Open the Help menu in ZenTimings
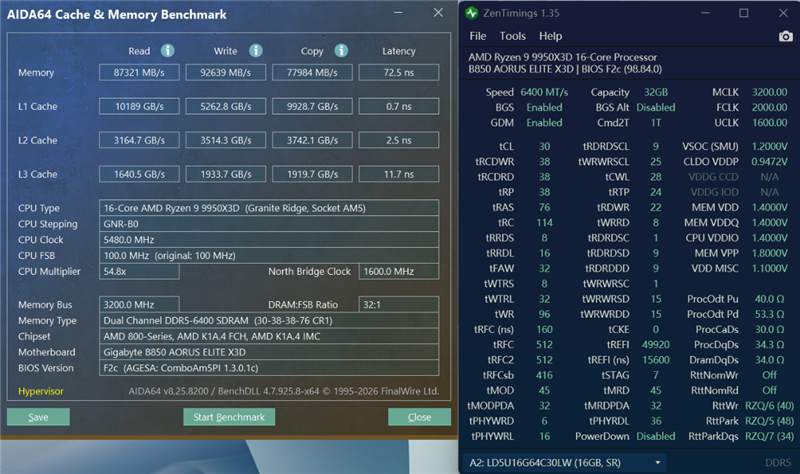This screenshot has height=474, width=800. (x=551, y=36)
